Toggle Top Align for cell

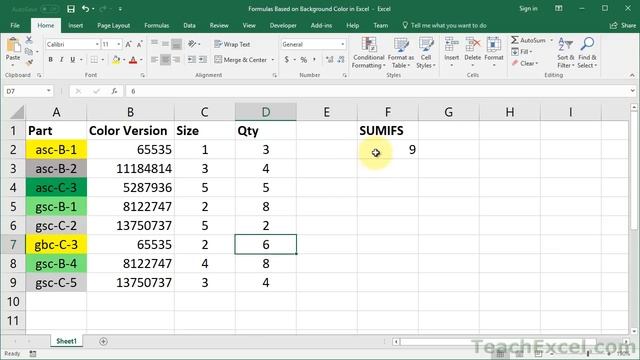[154, 44]
